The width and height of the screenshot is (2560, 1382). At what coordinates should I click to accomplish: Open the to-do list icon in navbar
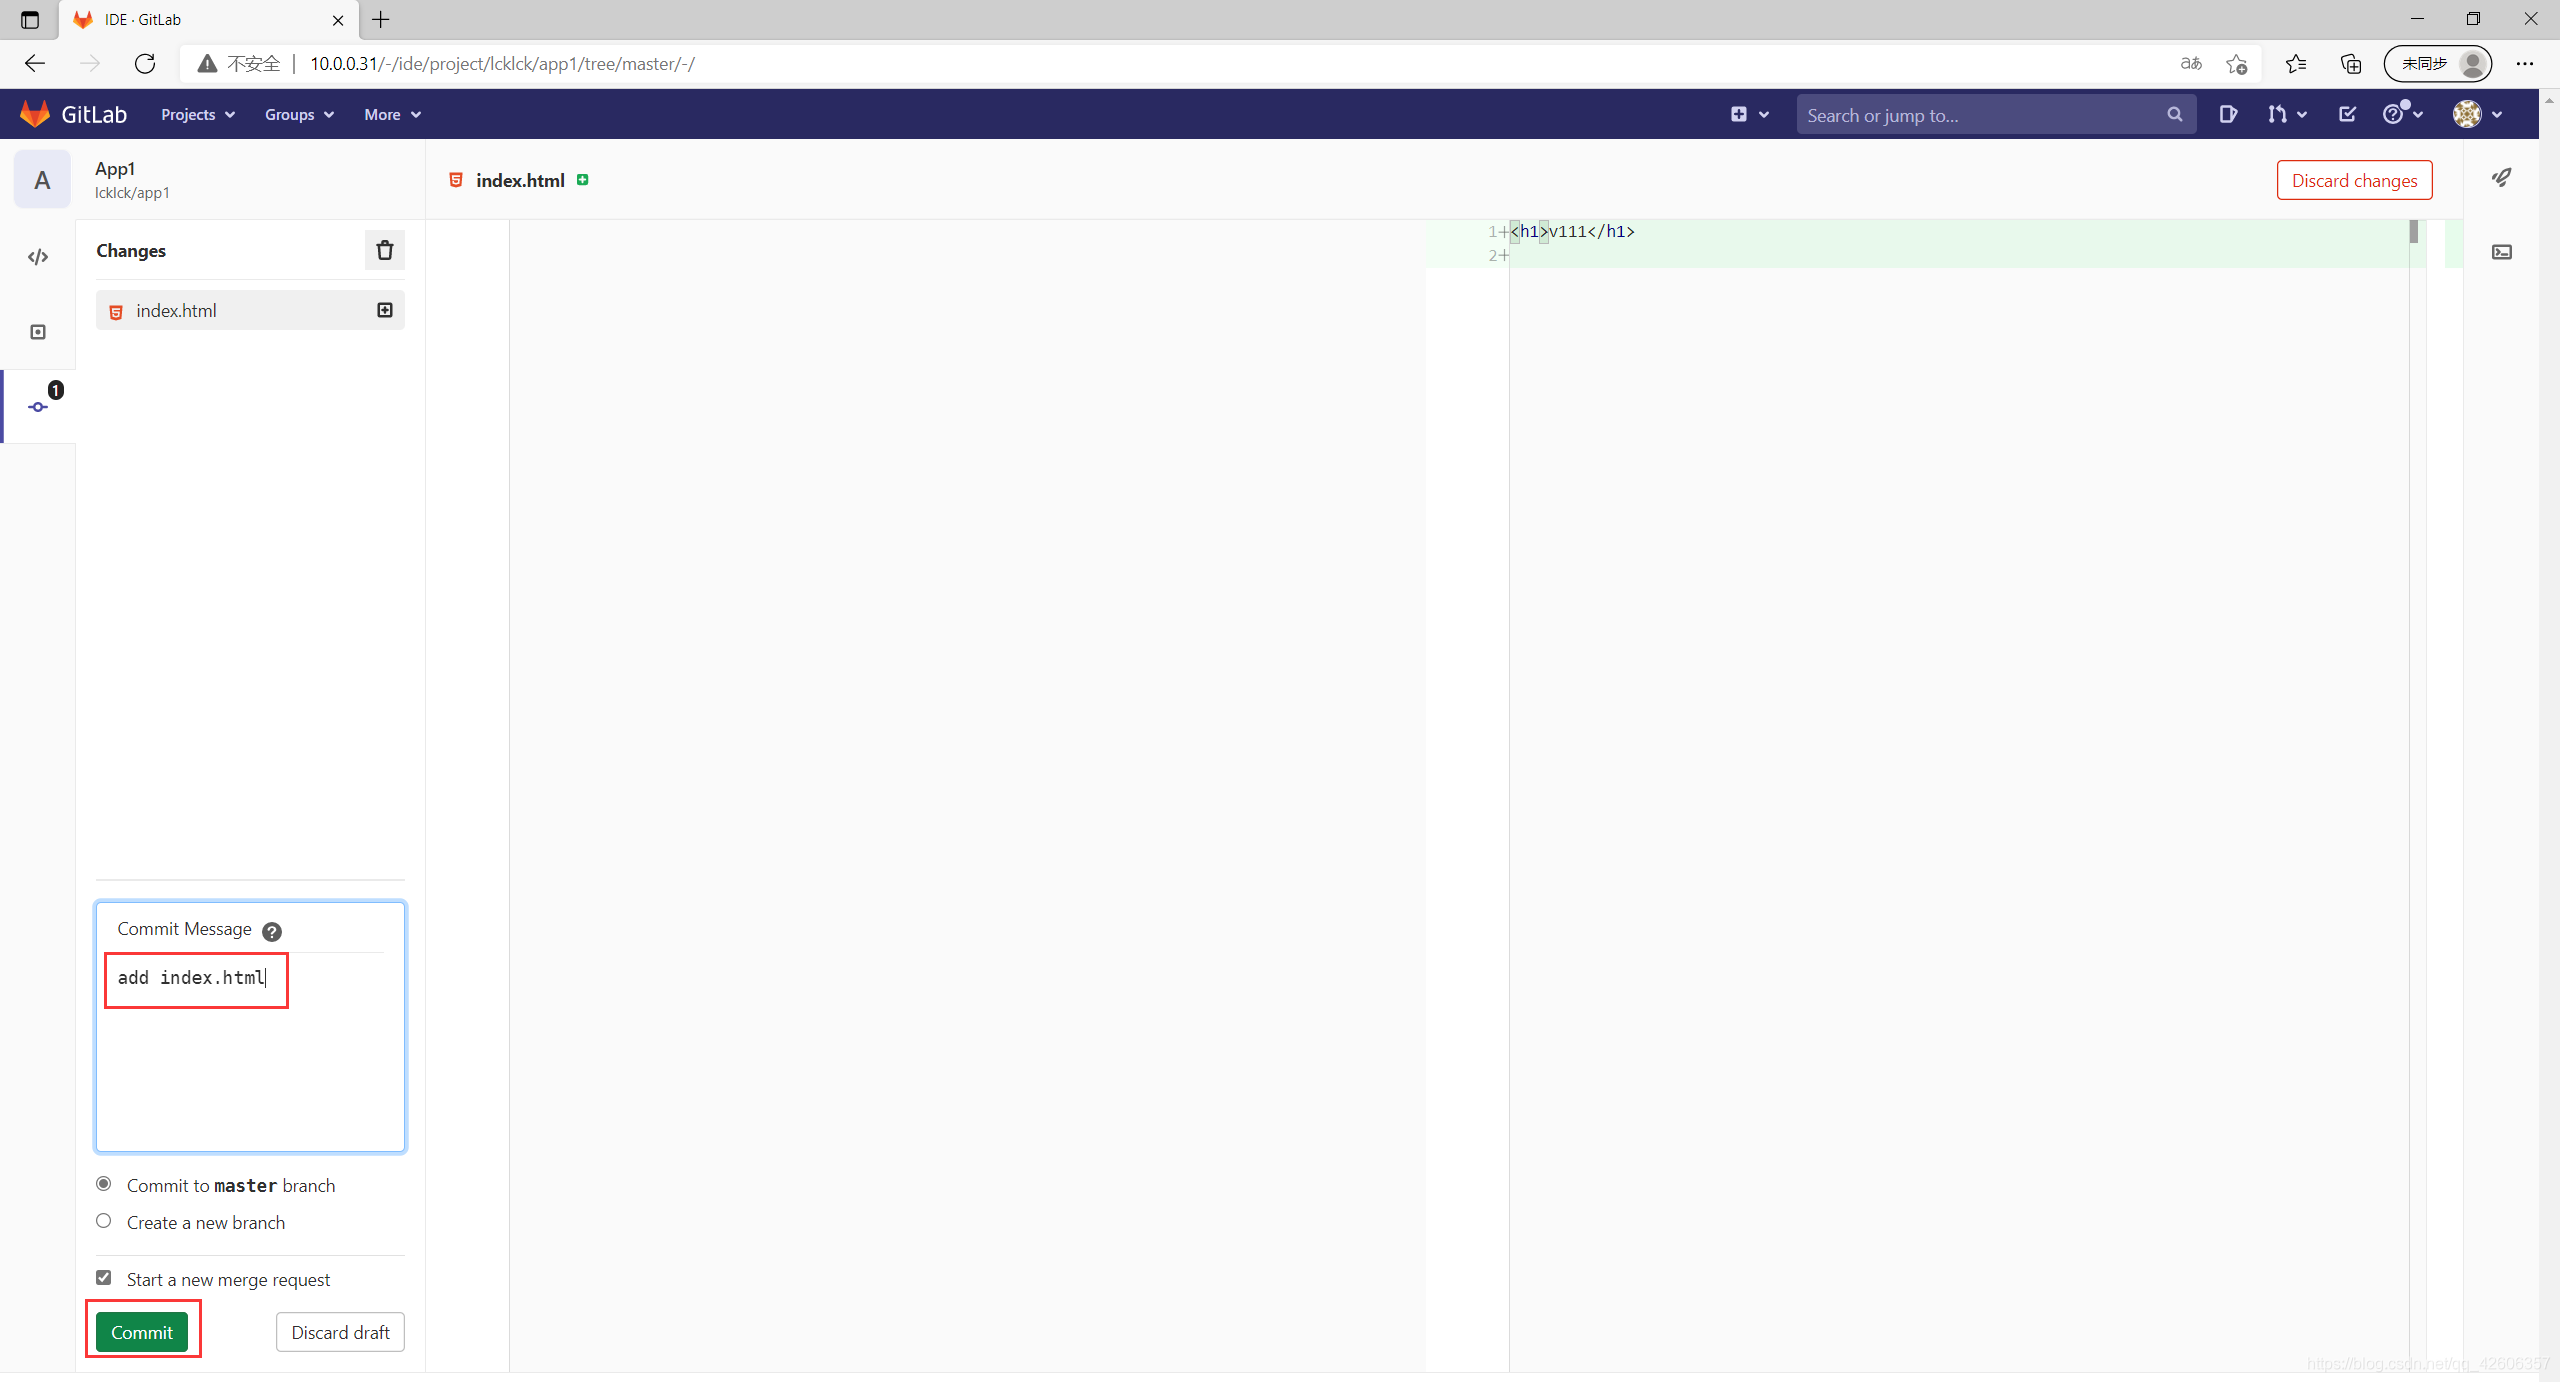(x=2347, y=114)
